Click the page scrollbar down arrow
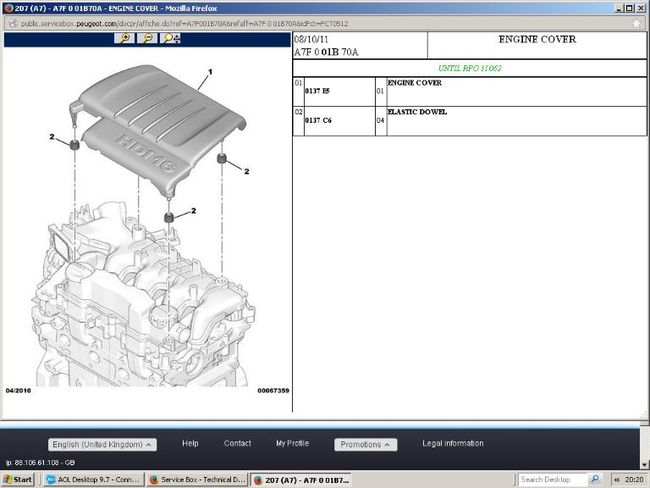650x488 pixels. coord(645,464)
